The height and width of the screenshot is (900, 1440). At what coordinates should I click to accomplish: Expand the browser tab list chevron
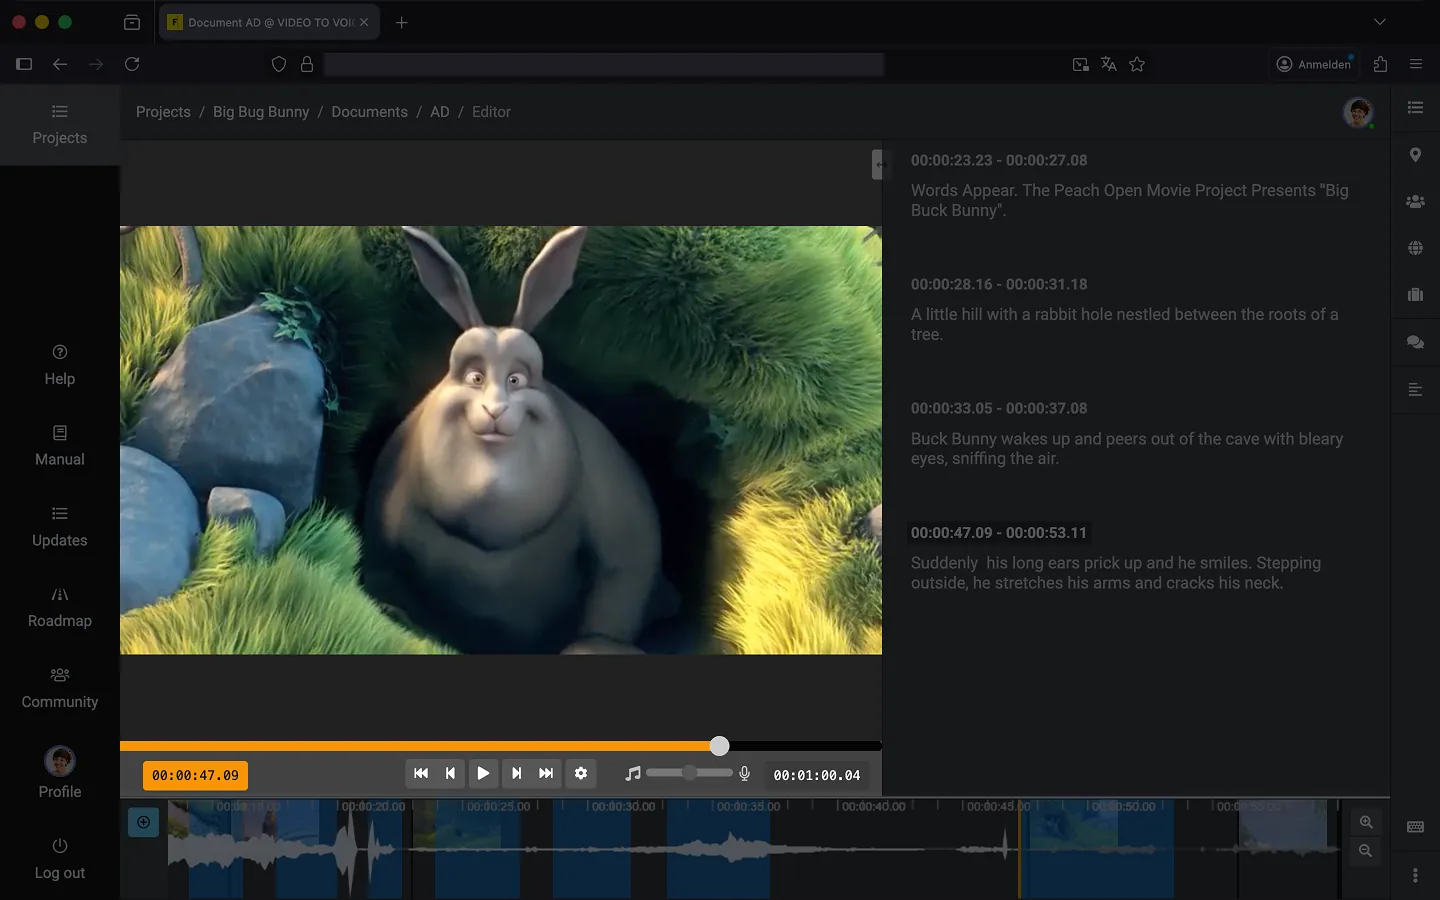(1380, 22)
